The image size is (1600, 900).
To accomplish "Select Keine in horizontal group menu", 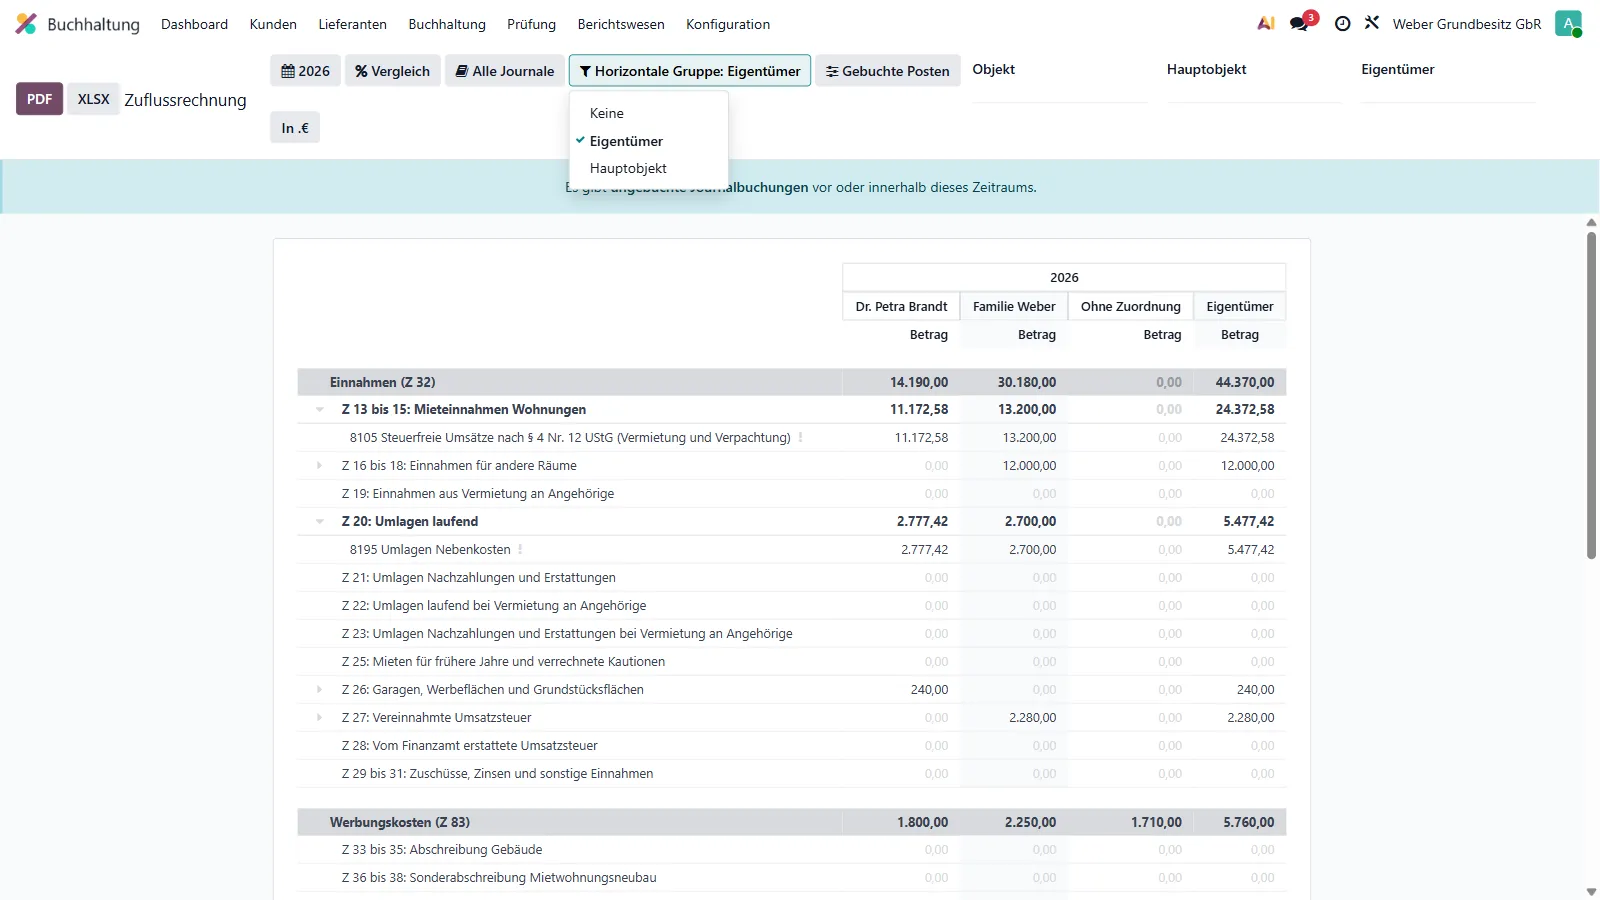I will tap(649, 113).
